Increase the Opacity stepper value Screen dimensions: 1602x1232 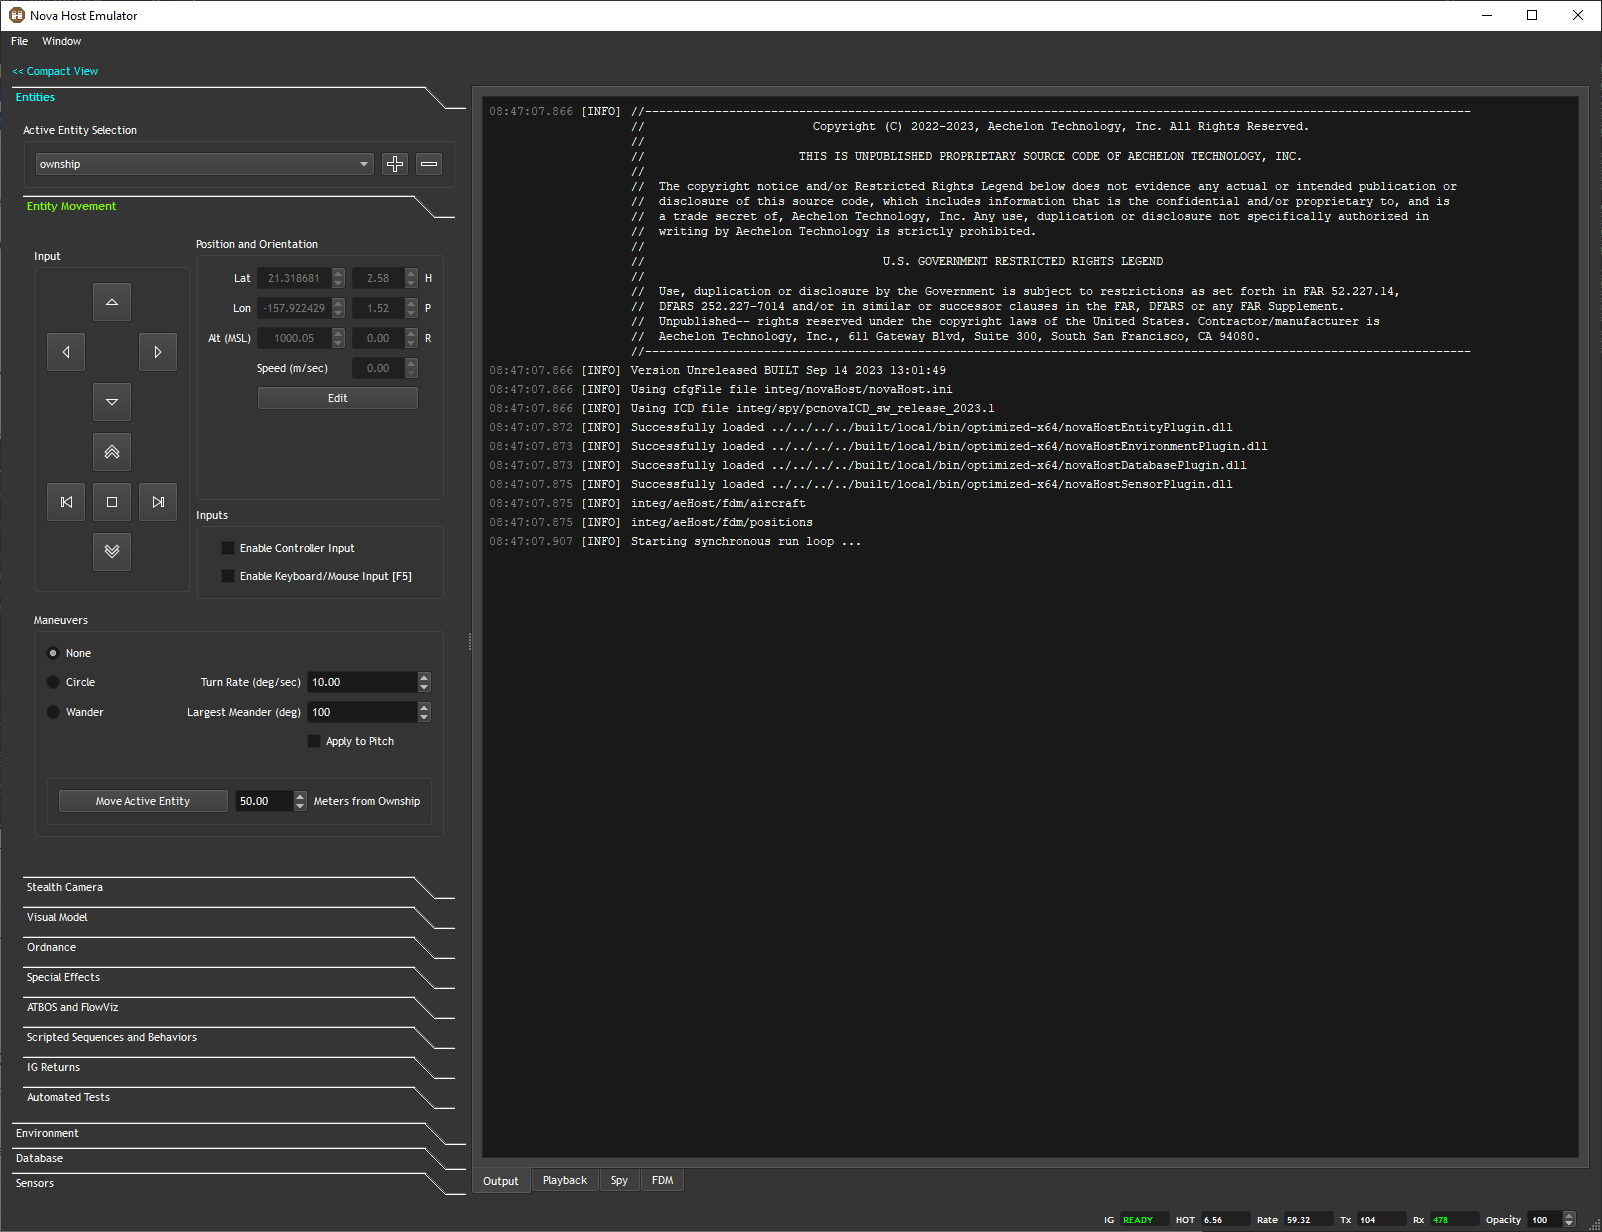click(x=1569, y=1216)
